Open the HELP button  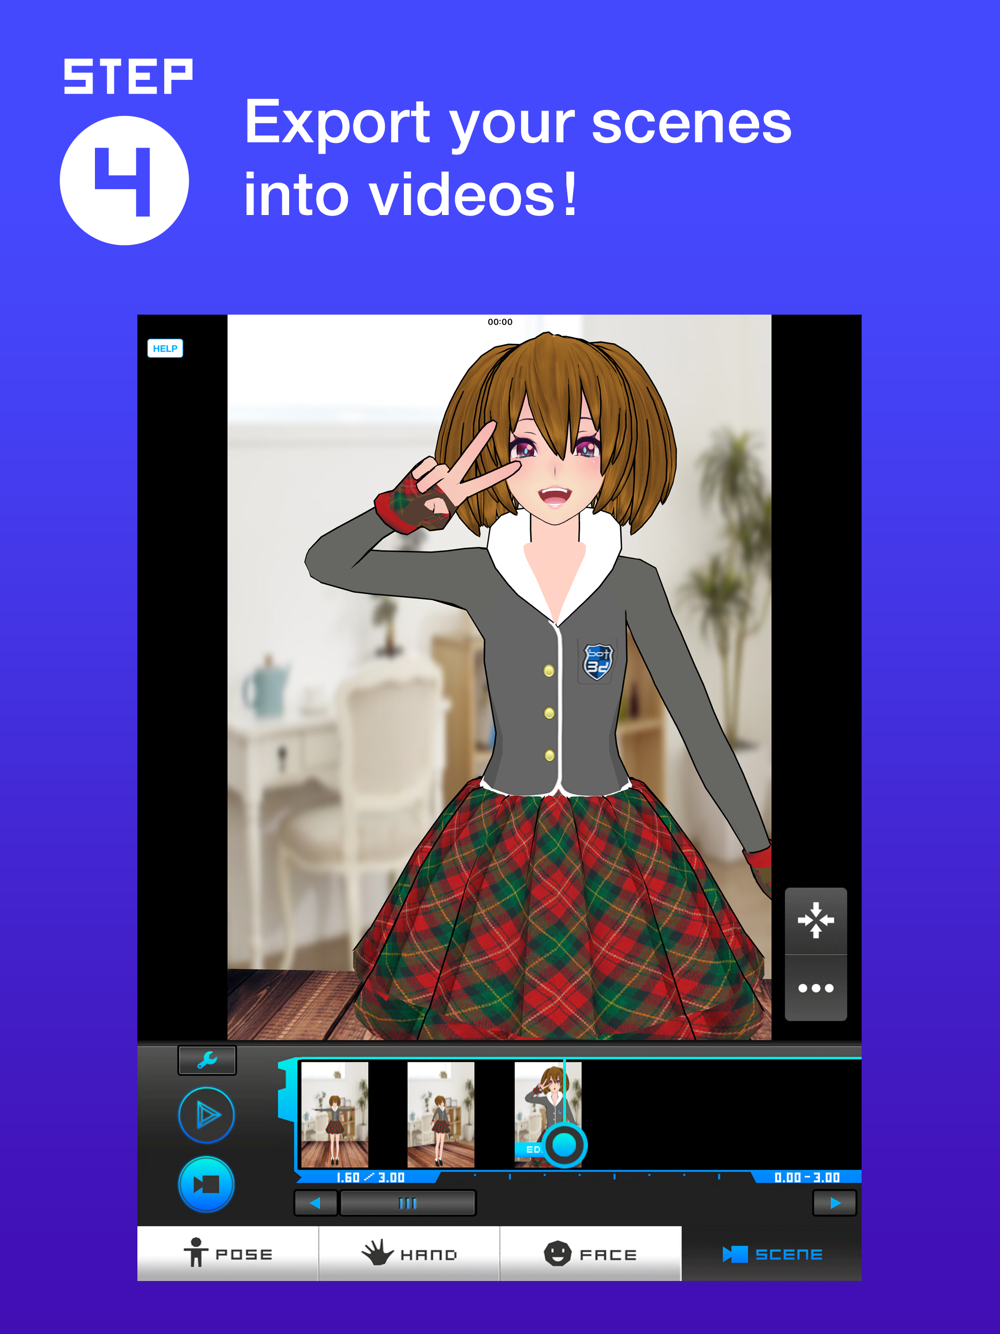(165, 348)
